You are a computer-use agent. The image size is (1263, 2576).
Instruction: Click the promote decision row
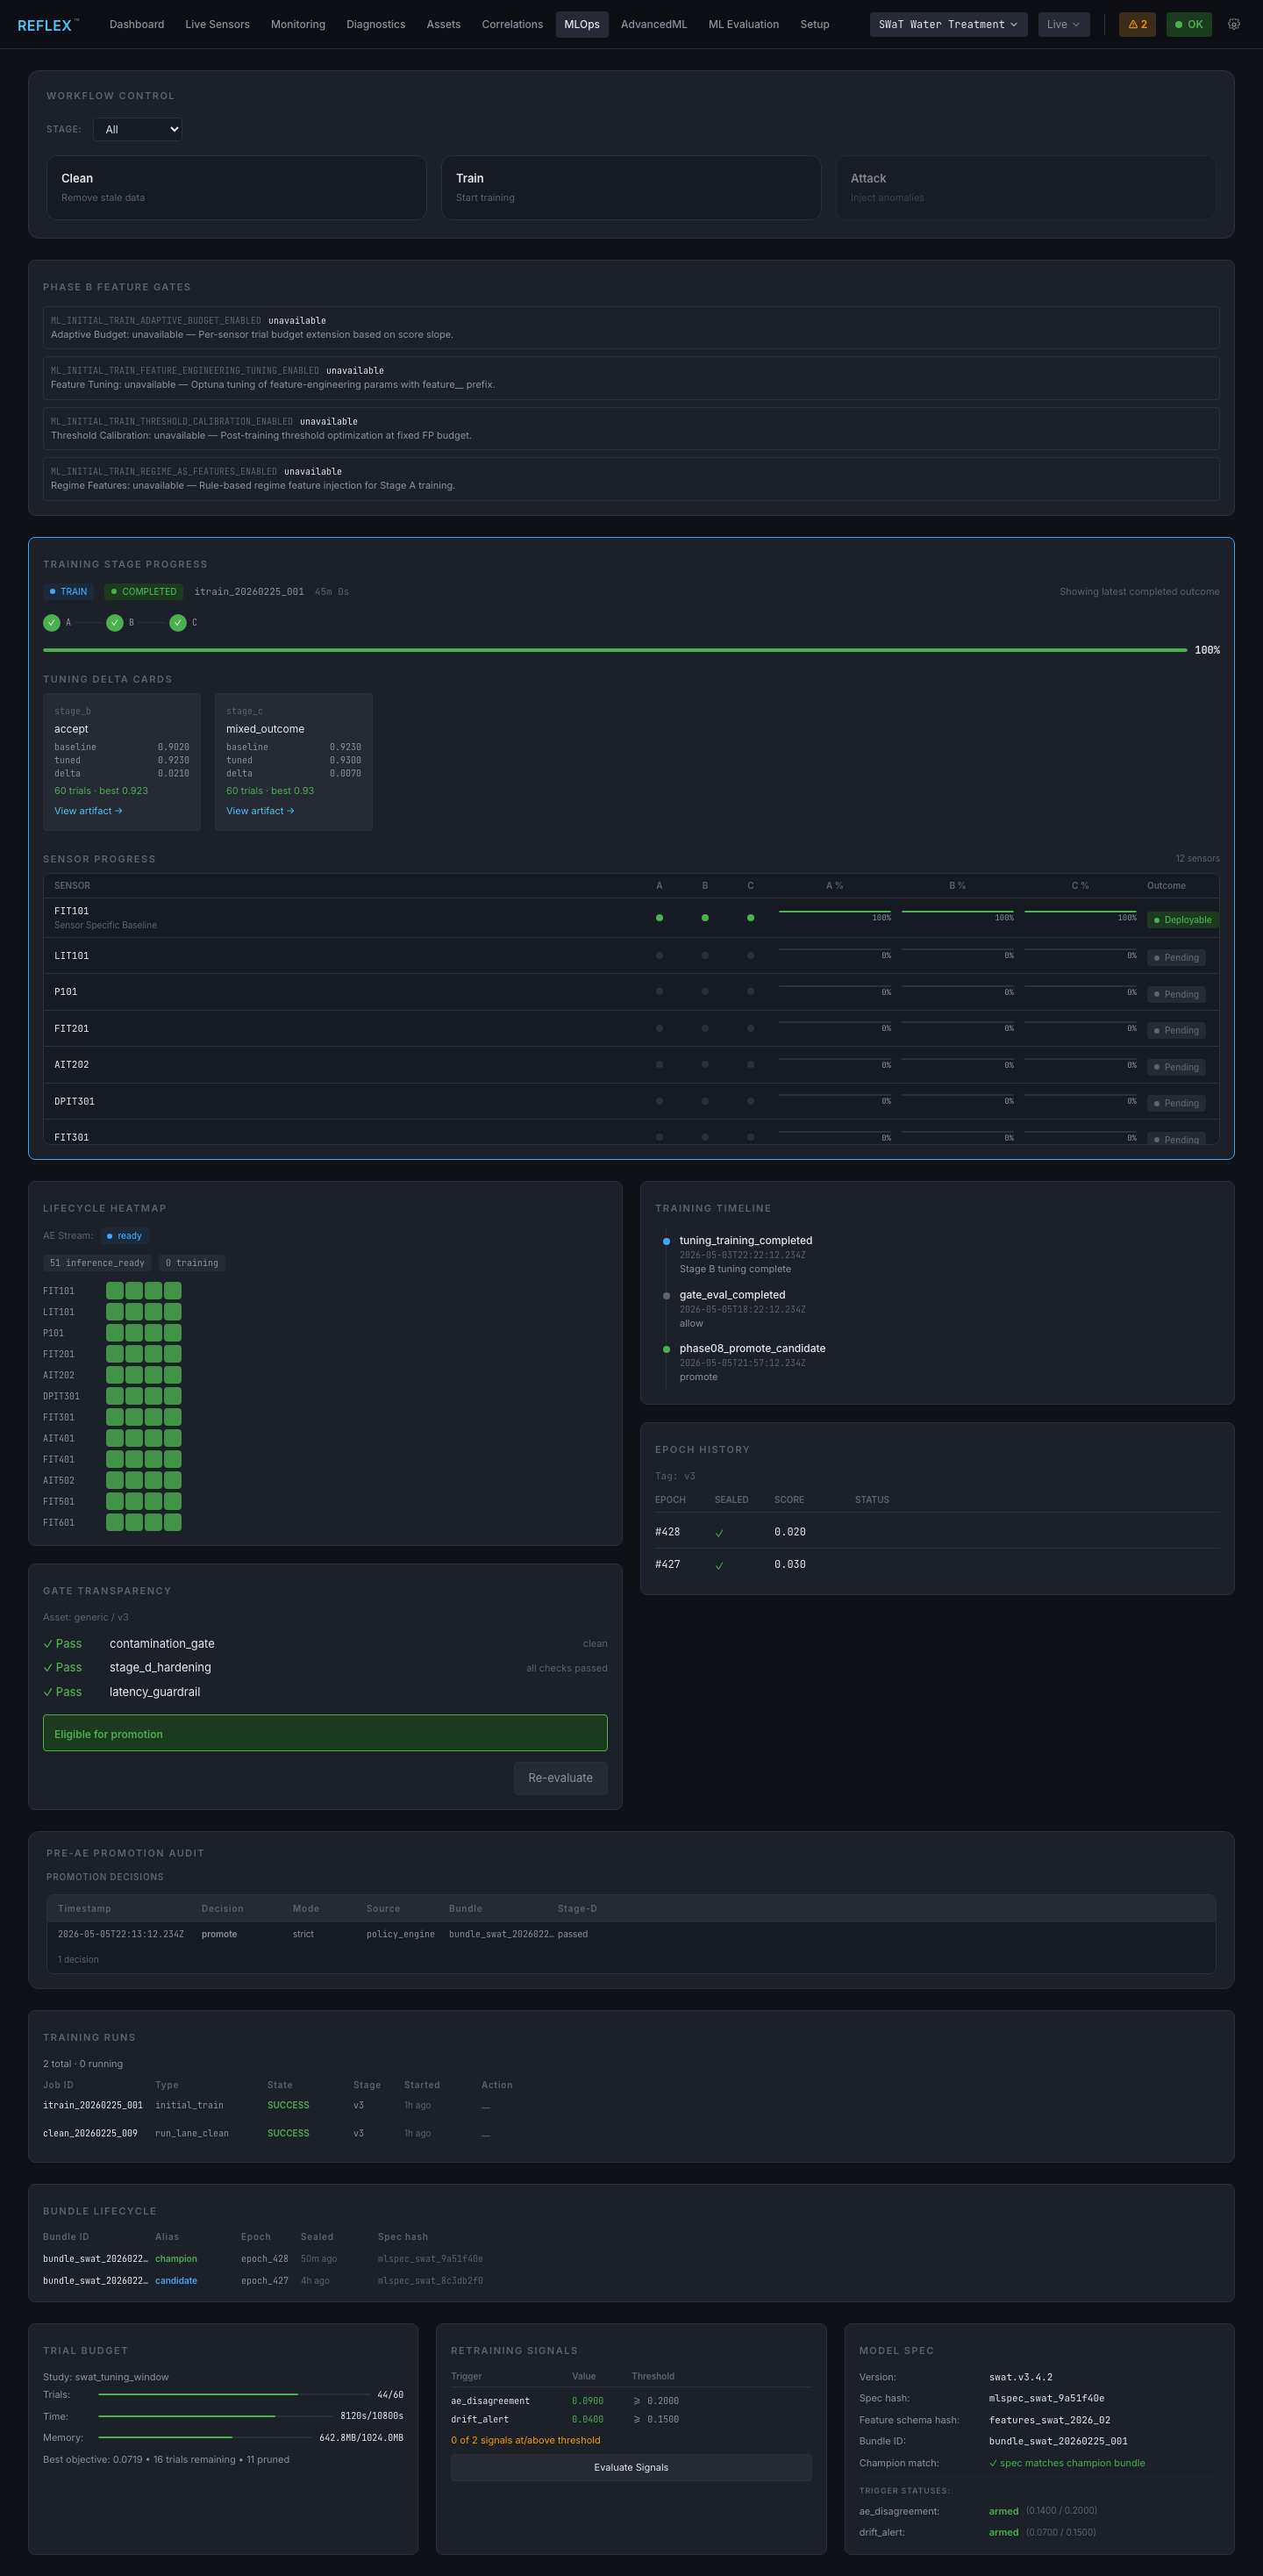[x=631, y=1934]
